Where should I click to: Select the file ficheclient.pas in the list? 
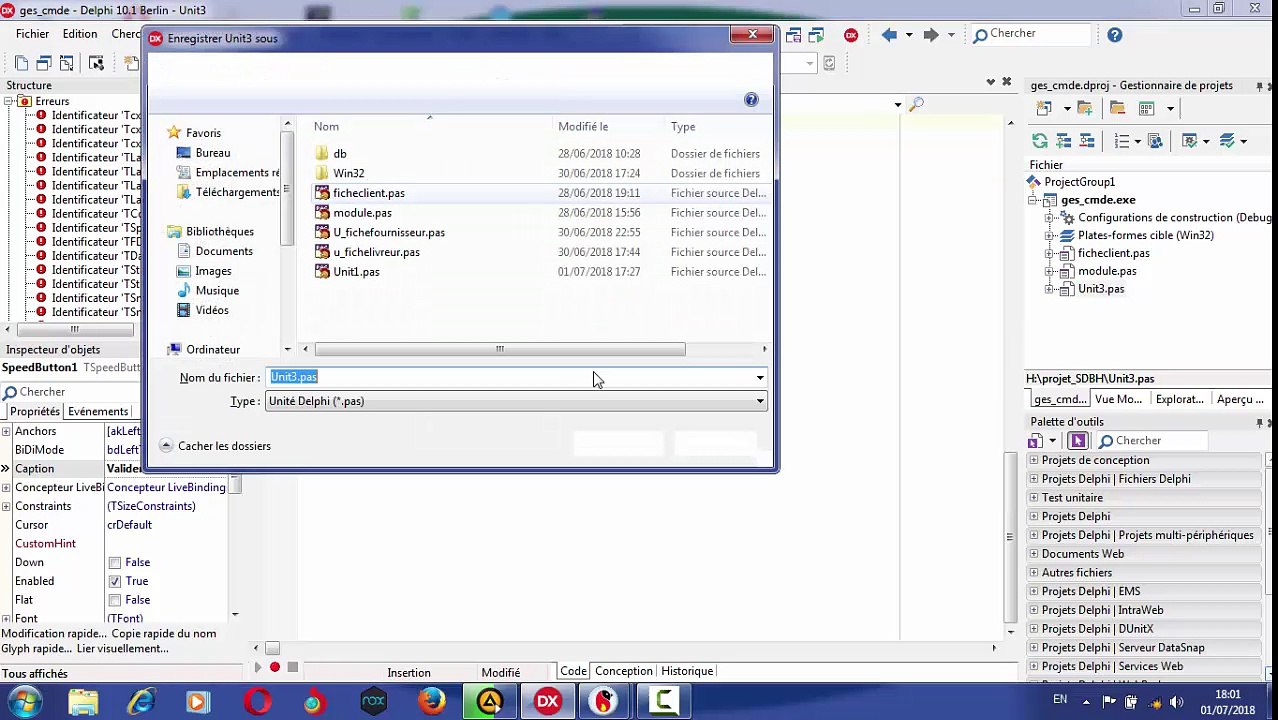click(x=369, y=193)
